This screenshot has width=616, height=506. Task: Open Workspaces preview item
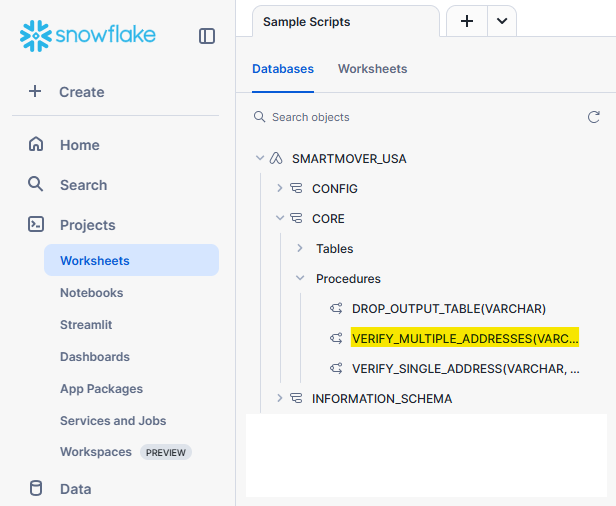96,452
